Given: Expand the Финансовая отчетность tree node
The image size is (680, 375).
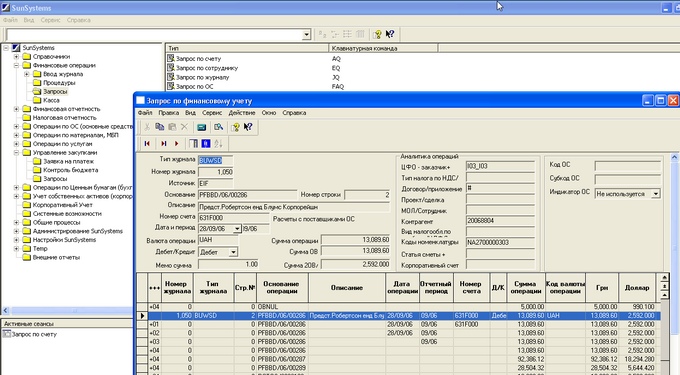Looking at the screenshot, I should click(16, 109).
